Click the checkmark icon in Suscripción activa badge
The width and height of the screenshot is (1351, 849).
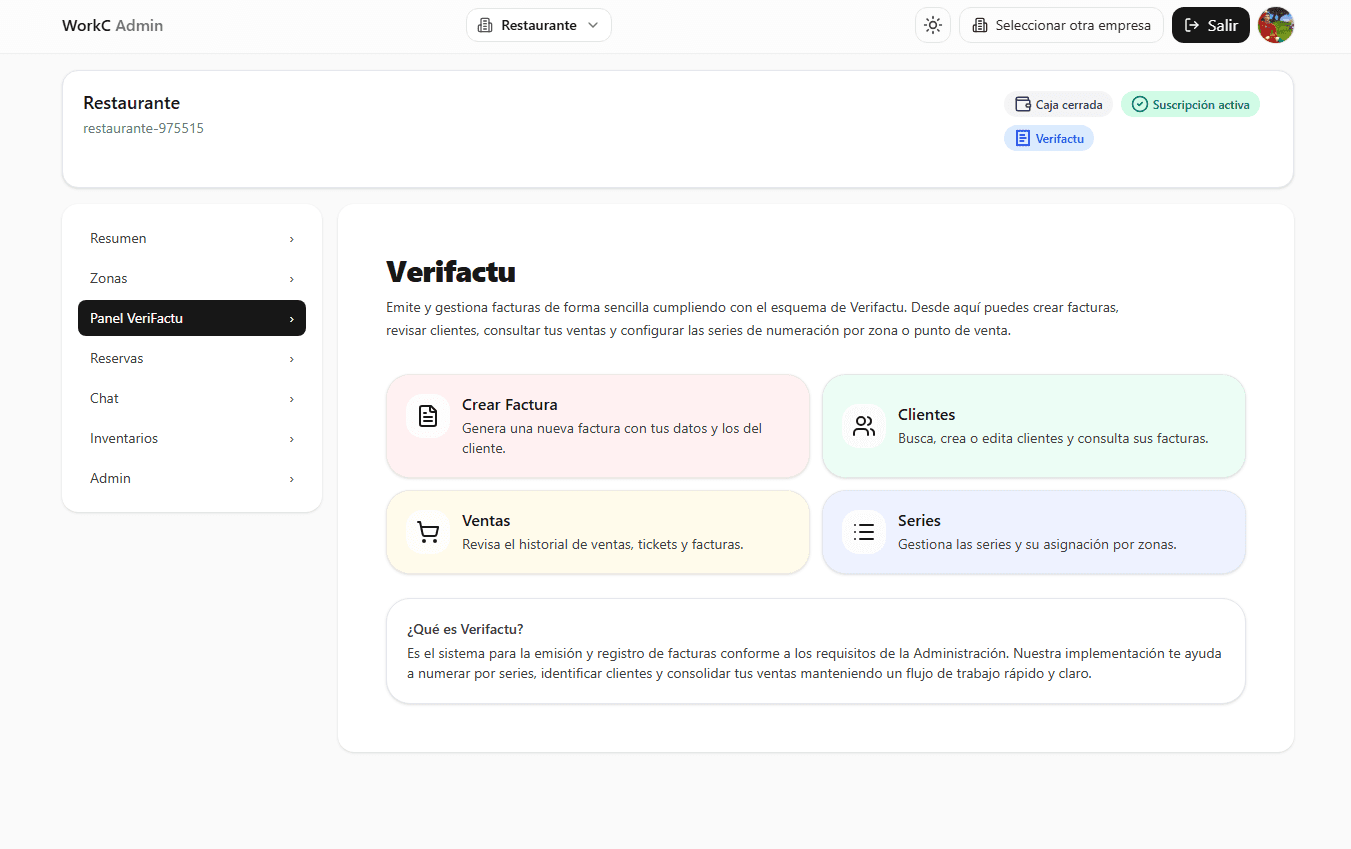(1139, 105)
